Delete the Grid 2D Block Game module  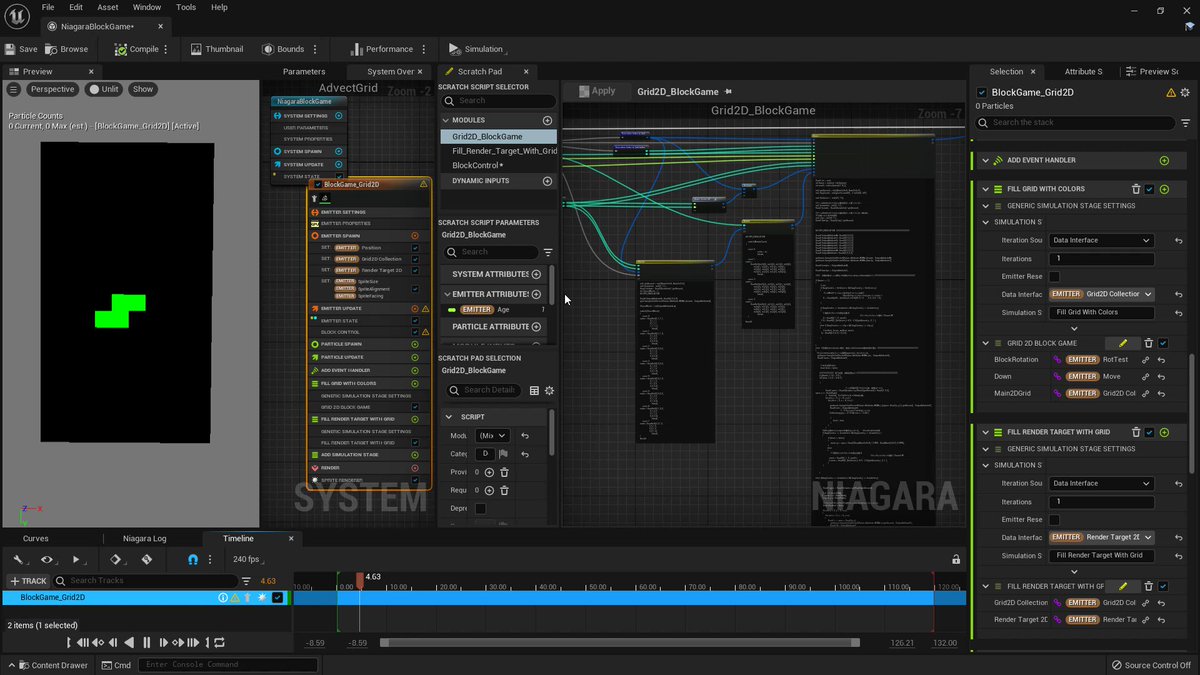1149,343
